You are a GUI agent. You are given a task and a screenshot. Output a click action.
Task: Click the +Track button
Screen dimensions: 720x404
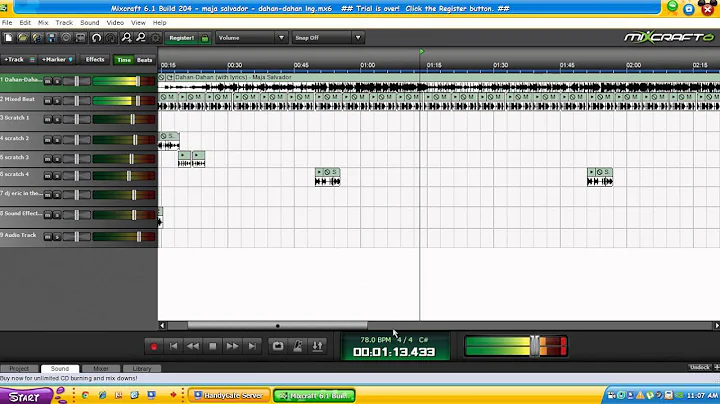click(19, 60)
